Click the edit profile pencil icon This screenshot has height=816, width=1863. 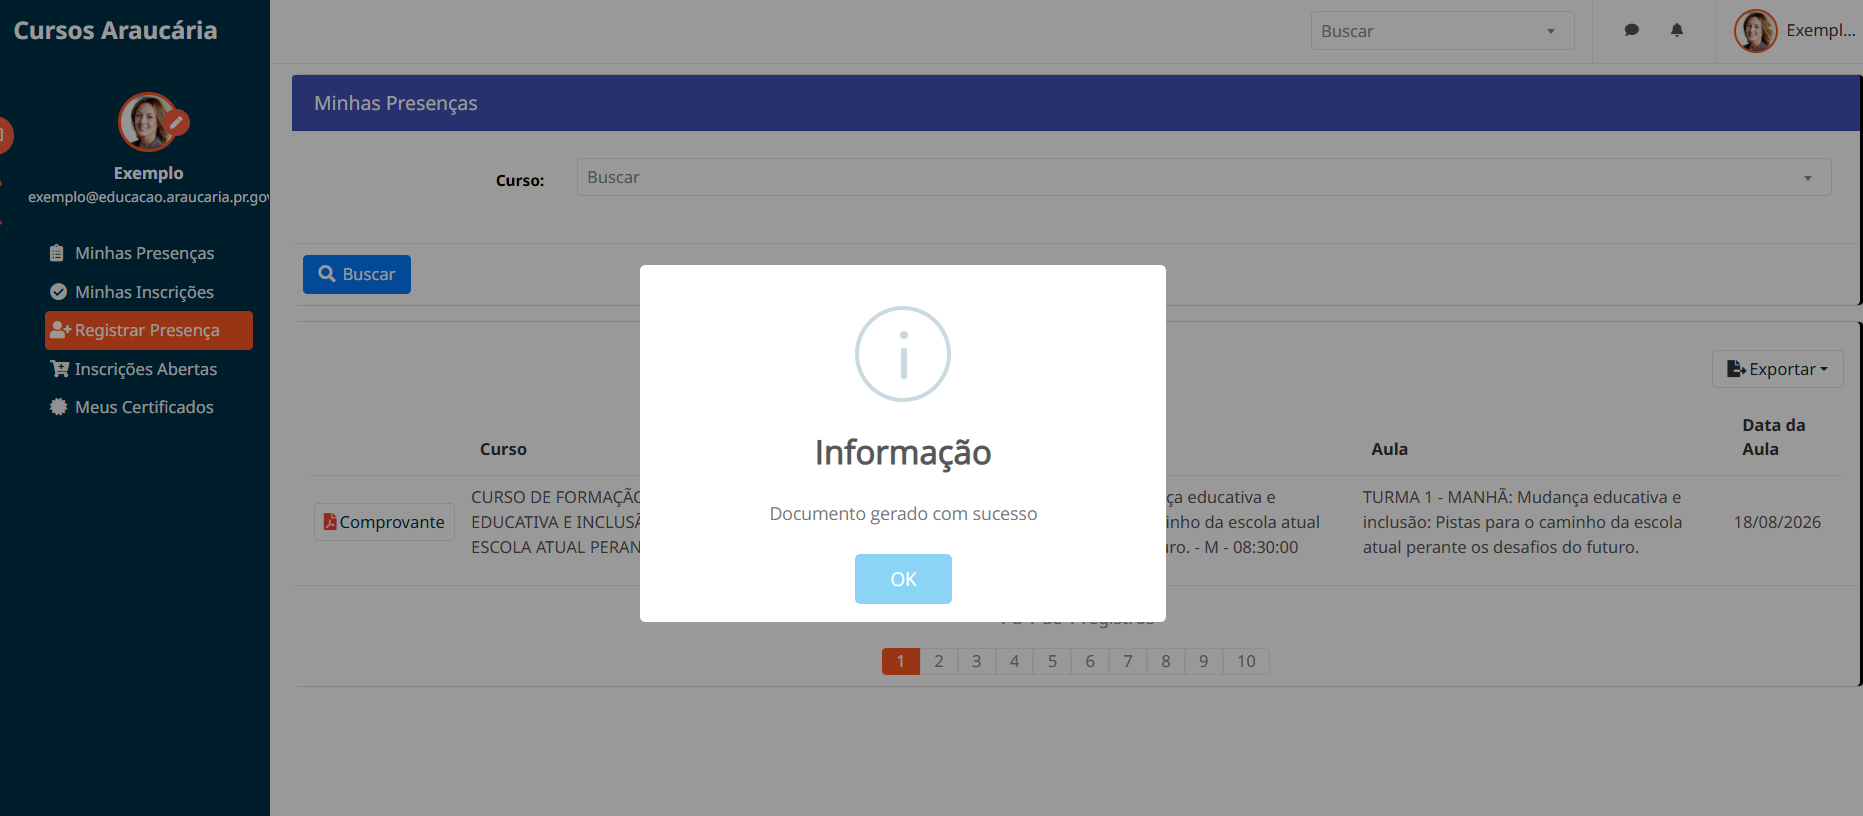[177, 122]
